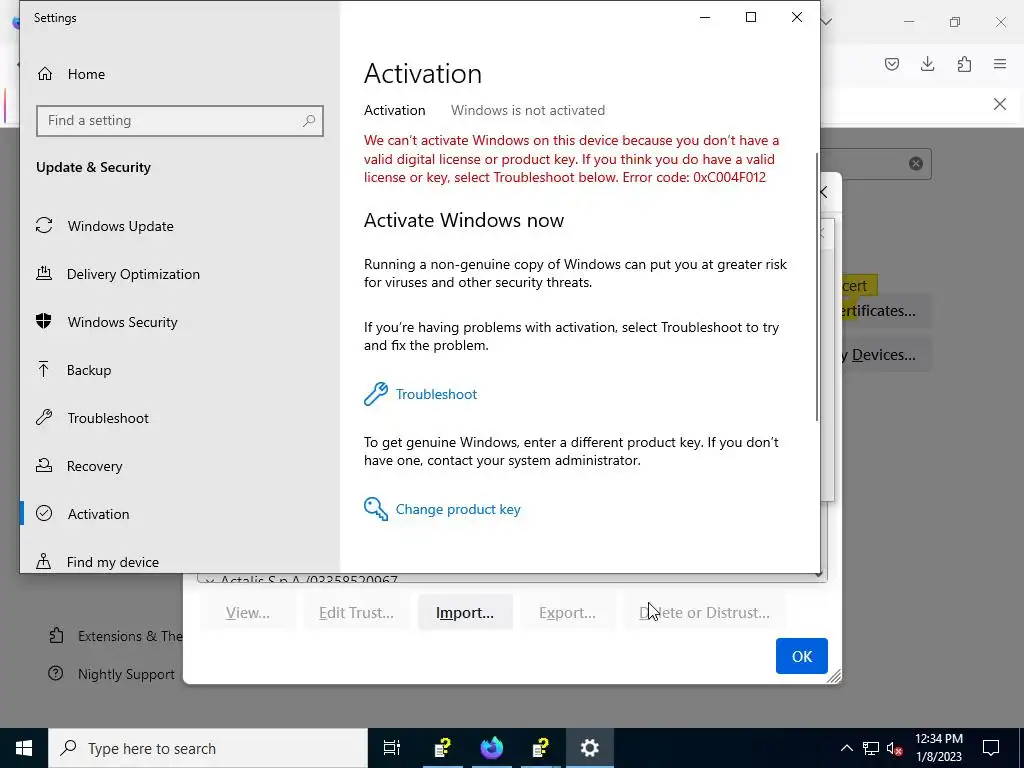Click the taskbar clock showing 12:34 PM
Viewport: 1024px width, 768px height.
point(938,748)
